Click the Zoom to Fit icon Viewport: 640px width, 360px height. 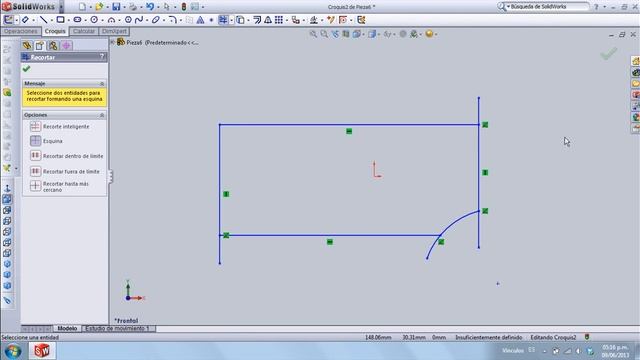click(313, 34)
